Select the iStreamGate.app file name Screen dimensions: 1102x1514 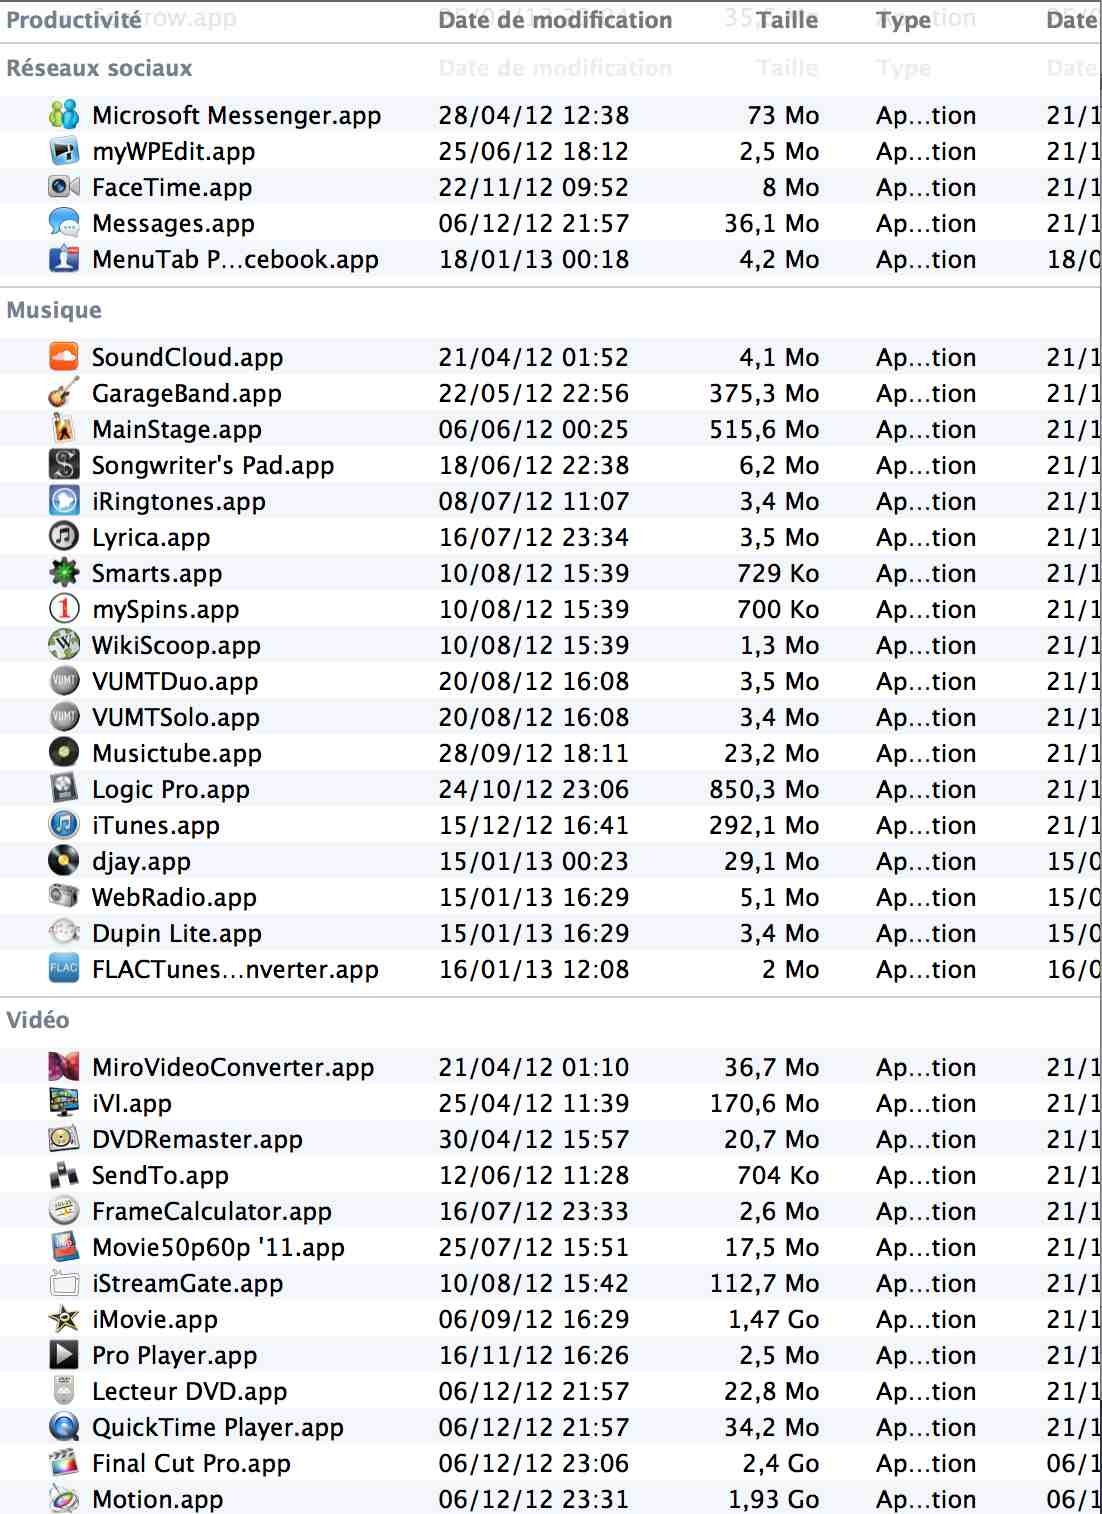tap(188, 1283)
